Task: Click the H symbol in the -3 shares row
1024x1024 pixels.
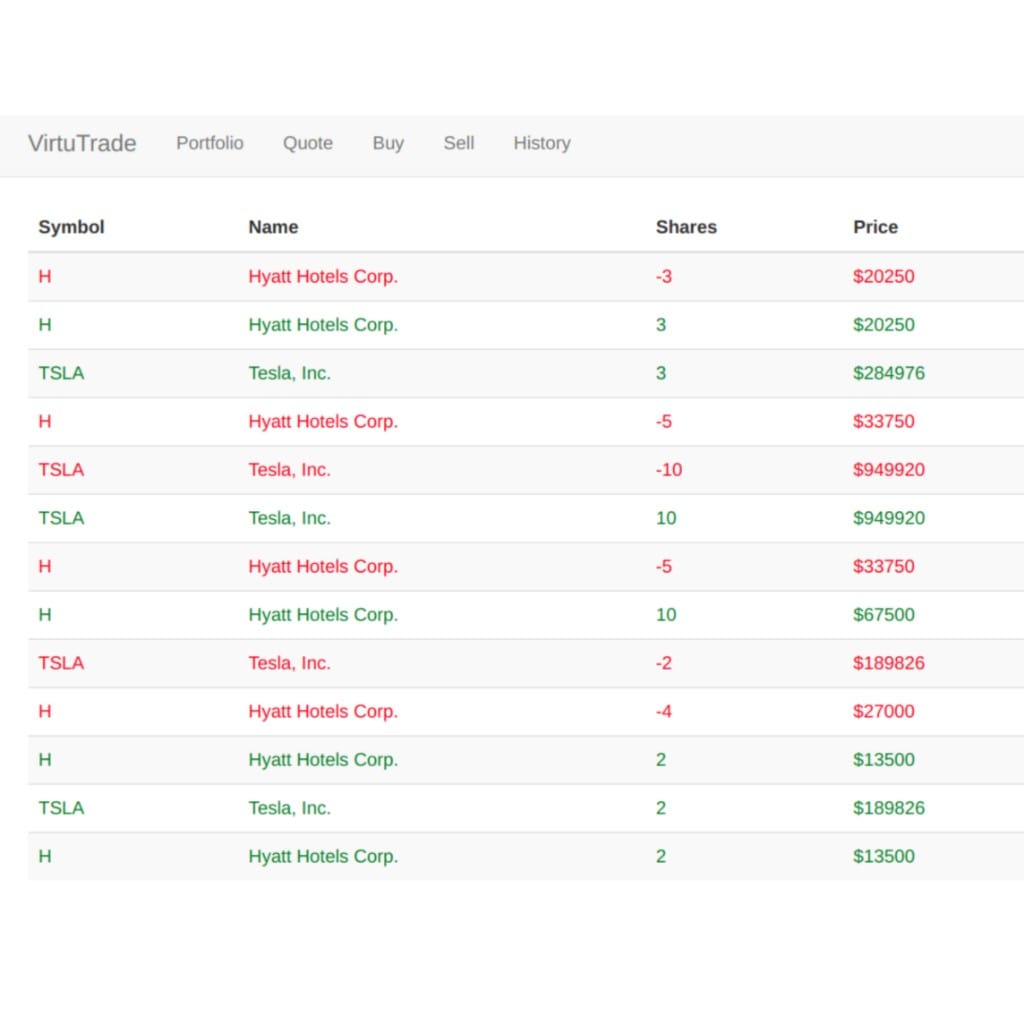Action: (44, 276)
